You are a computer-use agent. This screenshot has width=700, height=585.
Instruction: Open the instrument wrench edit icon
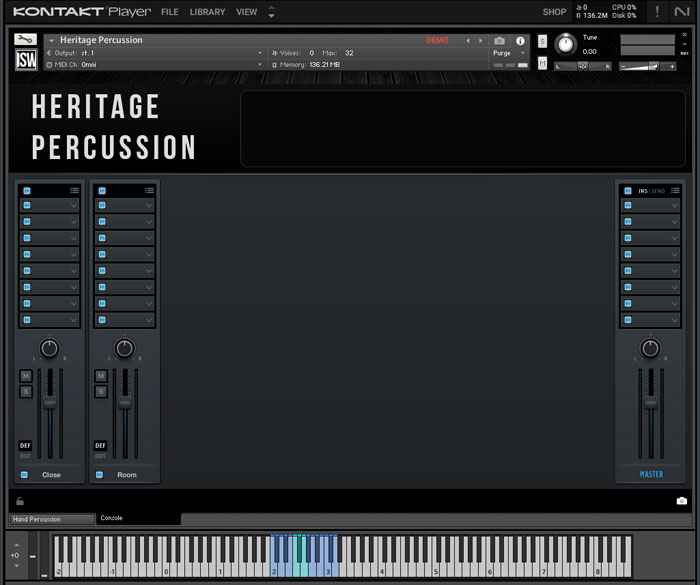[25, 39]
